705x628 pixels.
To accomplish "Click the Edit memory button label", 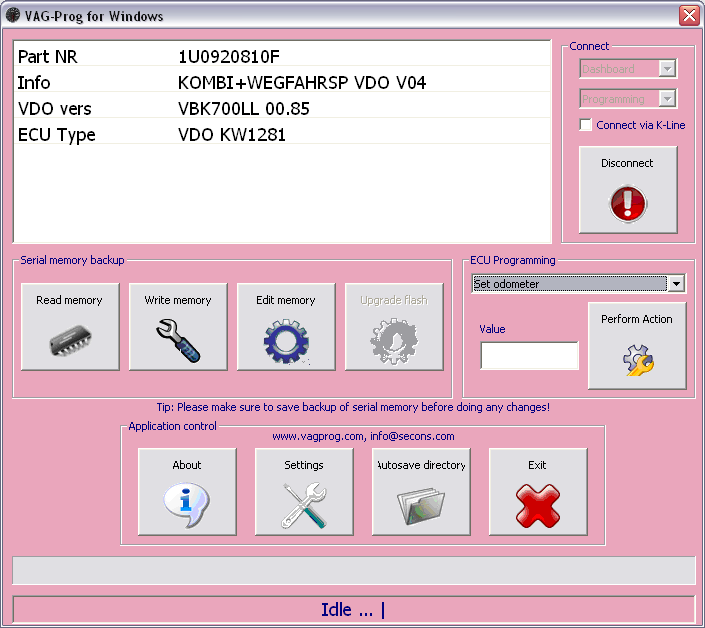I will tap(286, 300).
